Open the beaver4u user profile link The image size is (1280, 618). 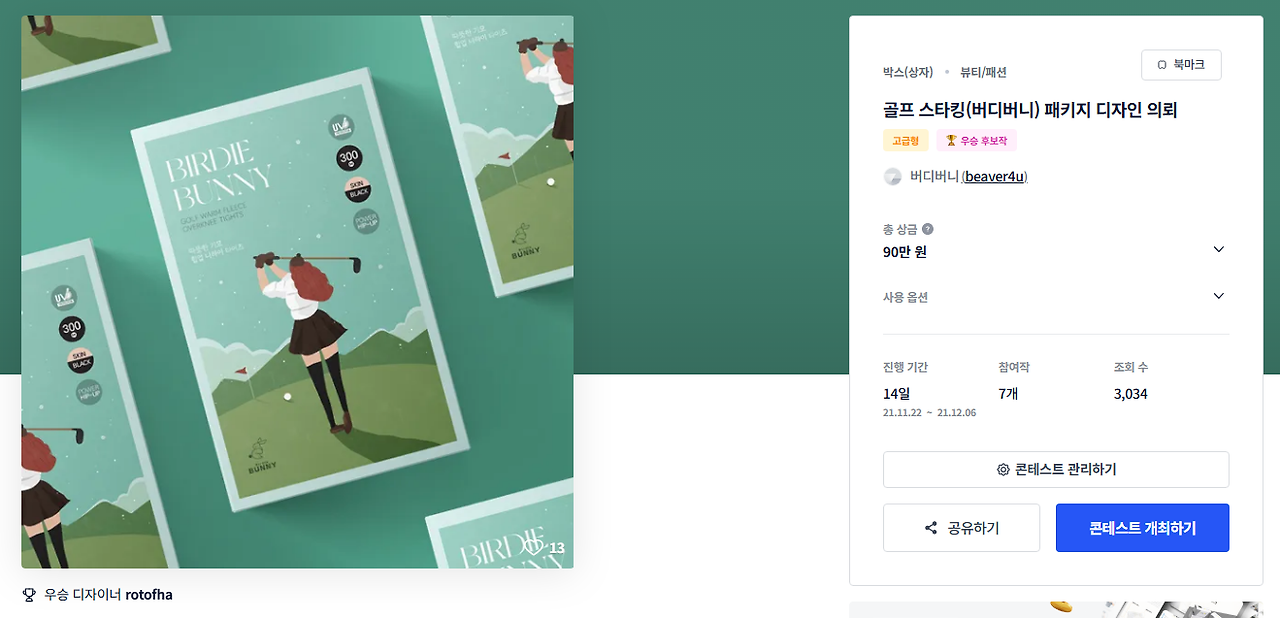(994, 177)
